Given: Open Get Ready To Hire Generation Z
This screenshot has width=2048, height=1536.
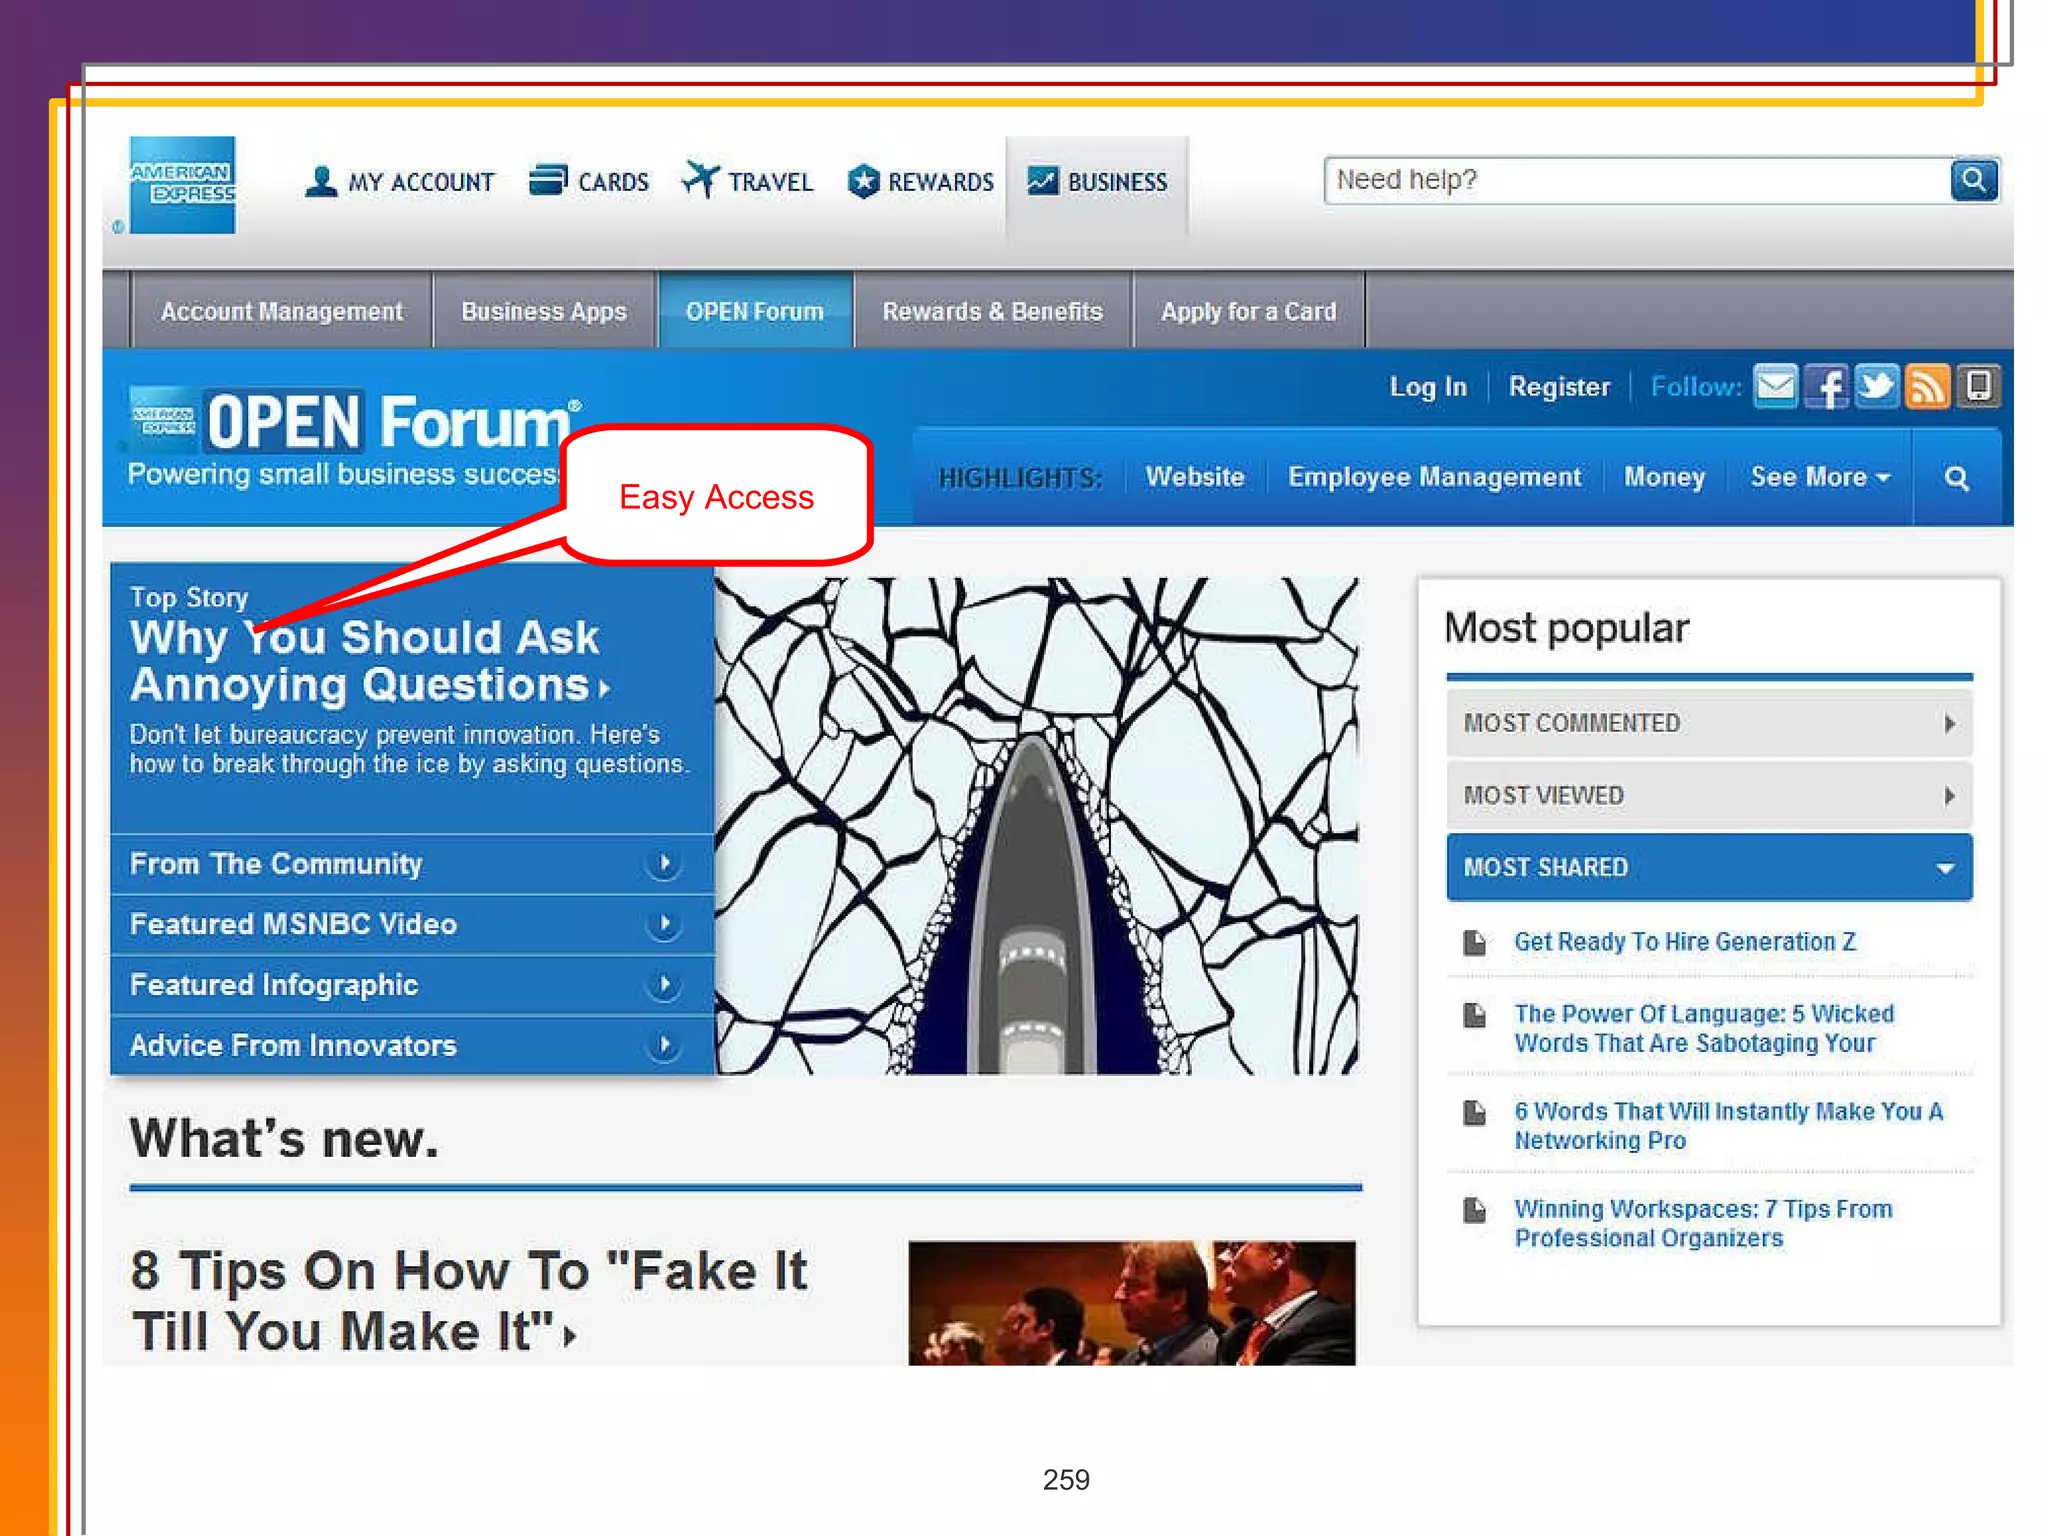Looking at the screenshot, I should coord(1684,942).
